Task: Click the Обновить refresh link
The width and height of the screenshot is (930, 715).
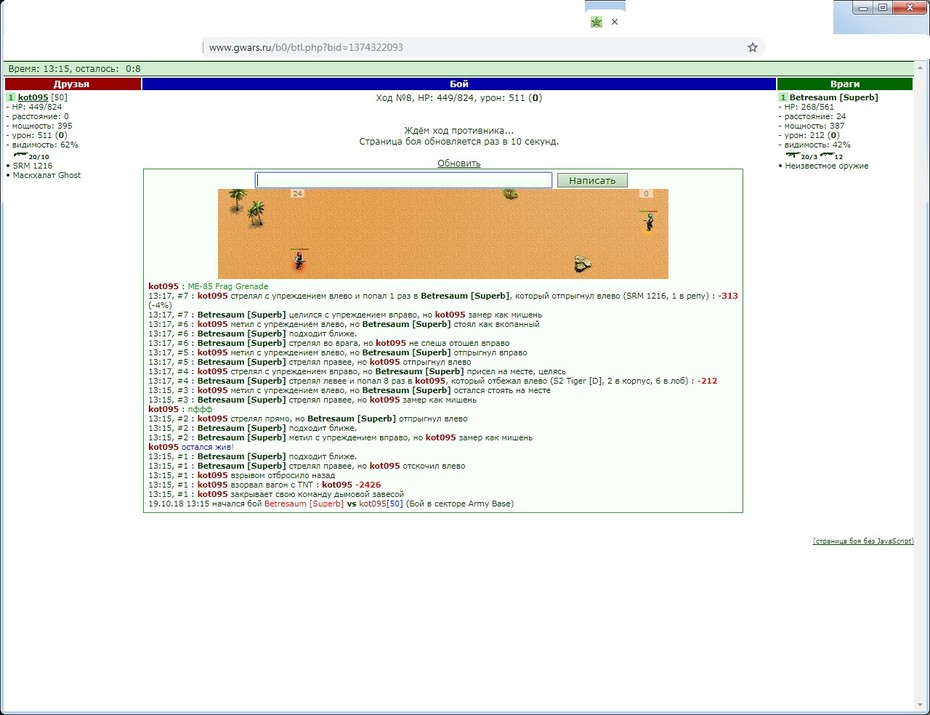Action: click(458, 163)
